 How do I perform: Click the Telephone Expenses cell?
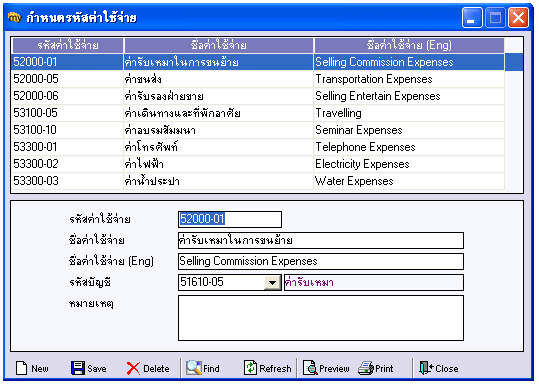click(409, 147)
